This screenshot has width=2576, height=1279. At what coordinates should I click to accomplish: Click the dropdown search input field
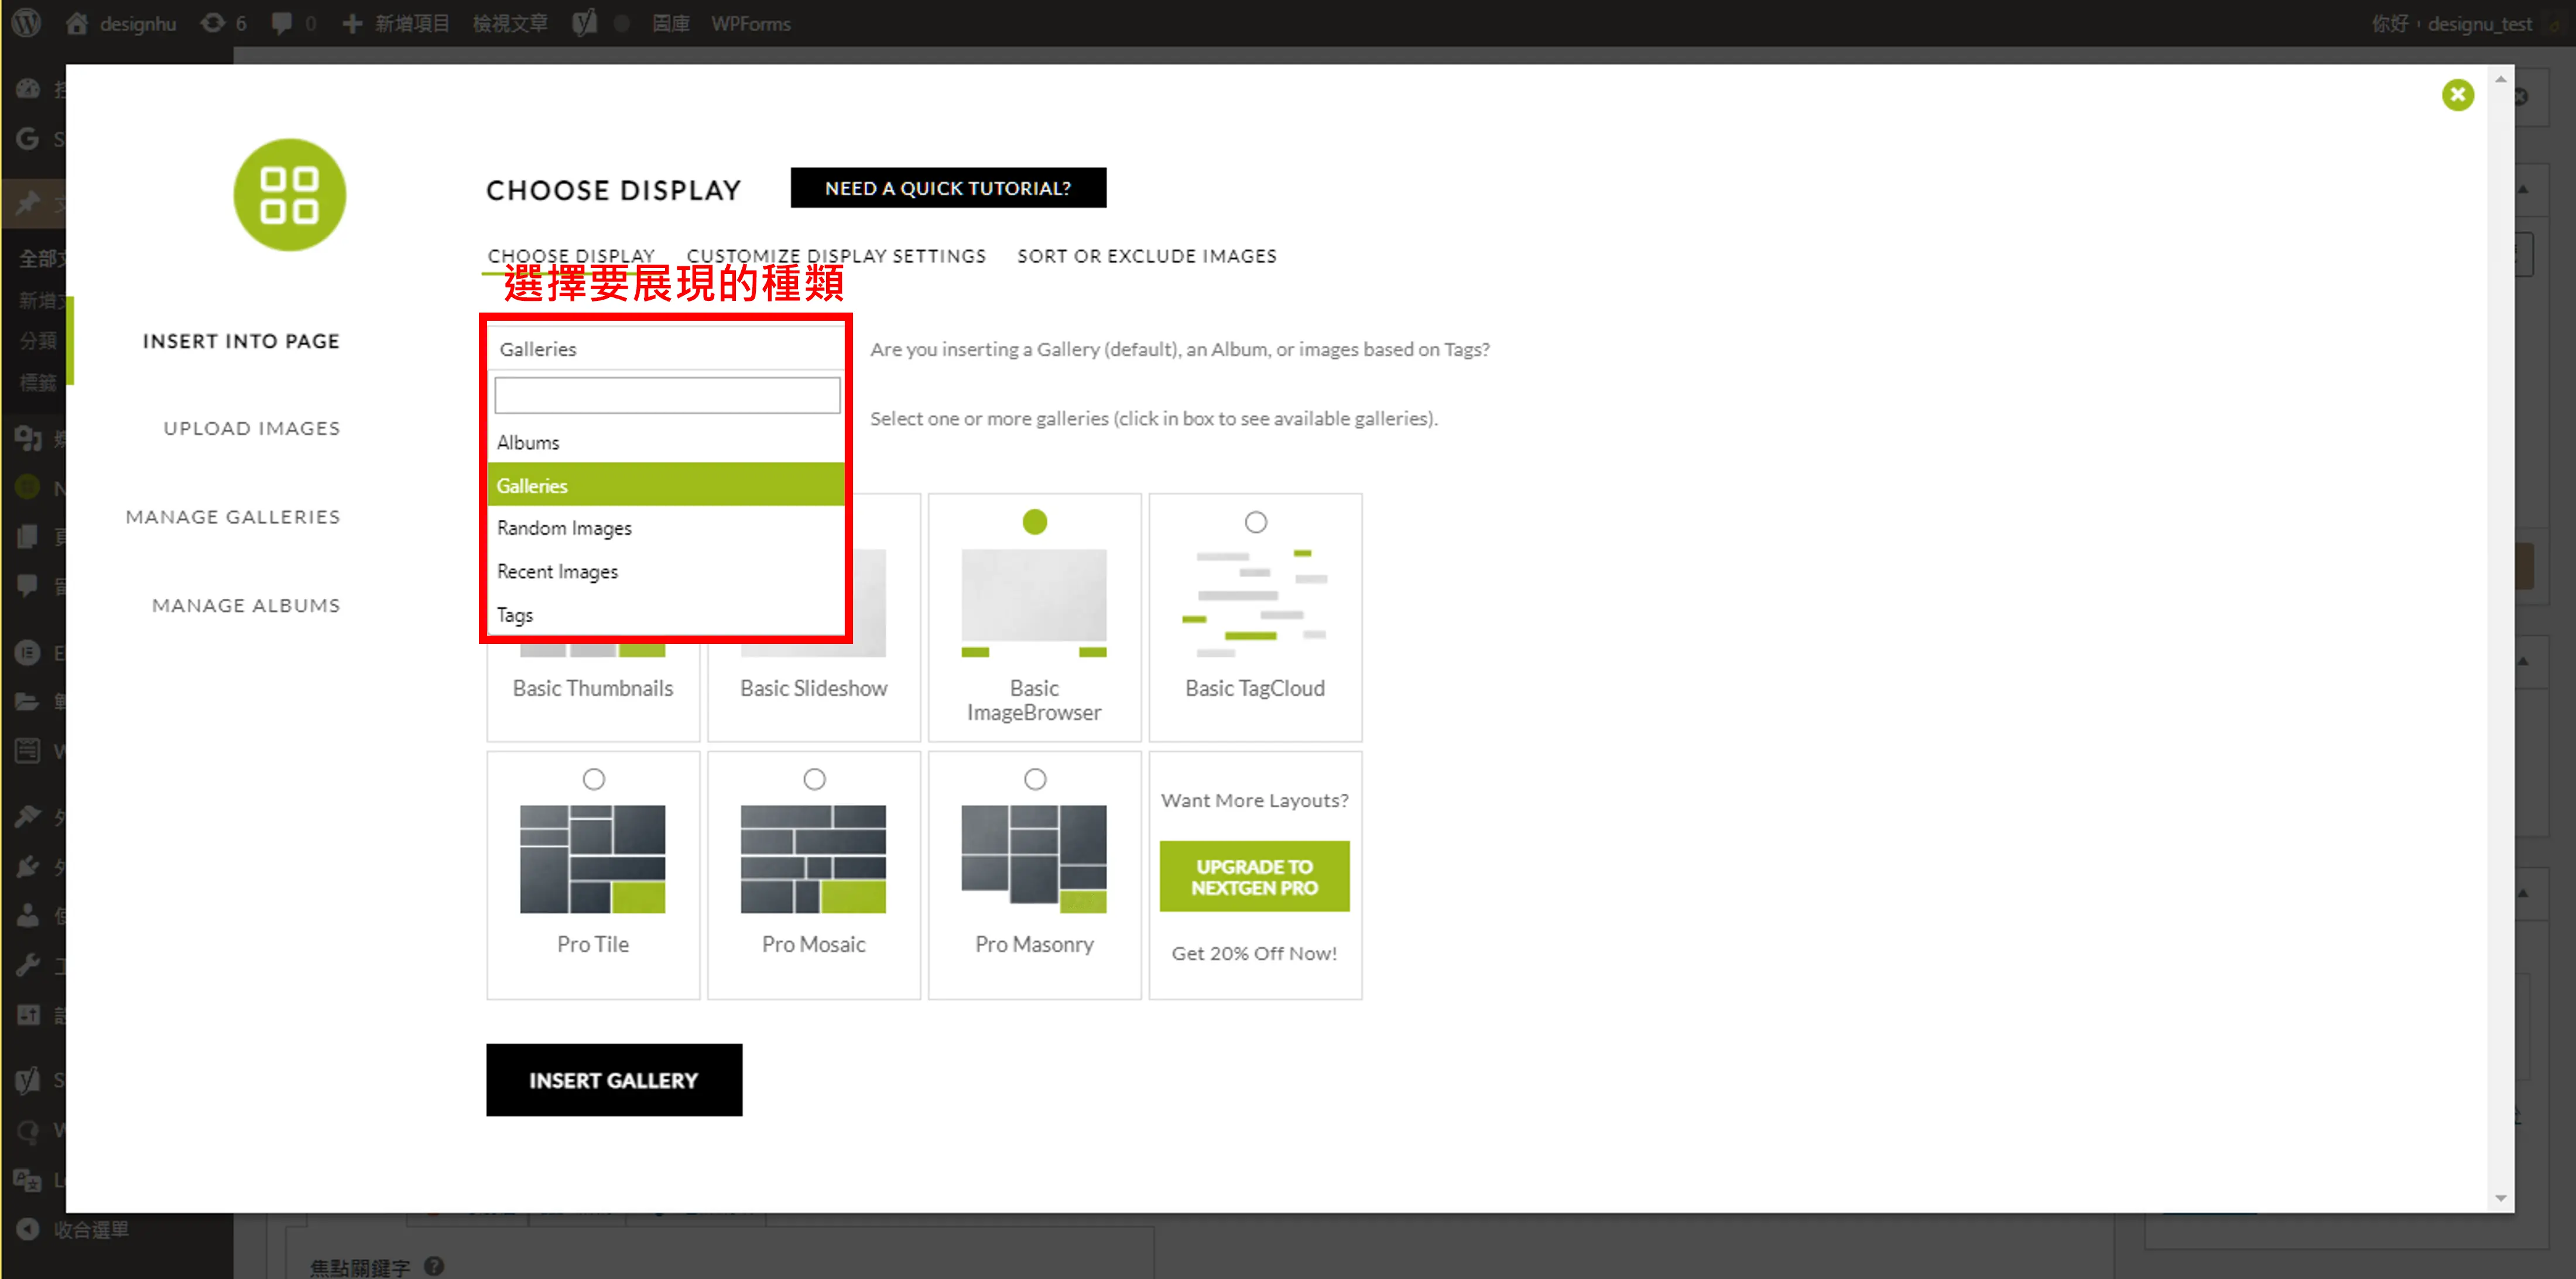(x=667, y=395)
